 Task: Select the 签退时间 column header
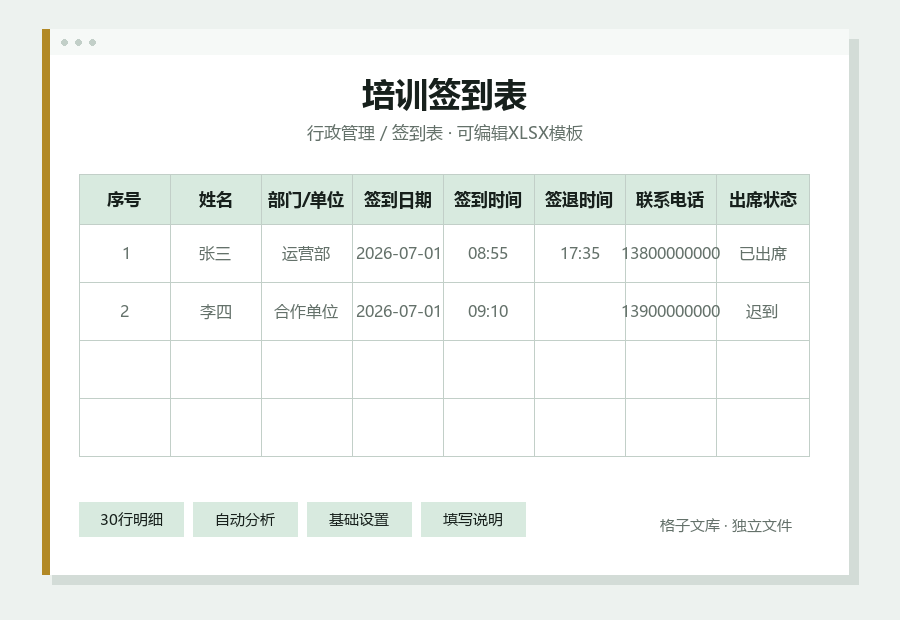click(580, 200)
